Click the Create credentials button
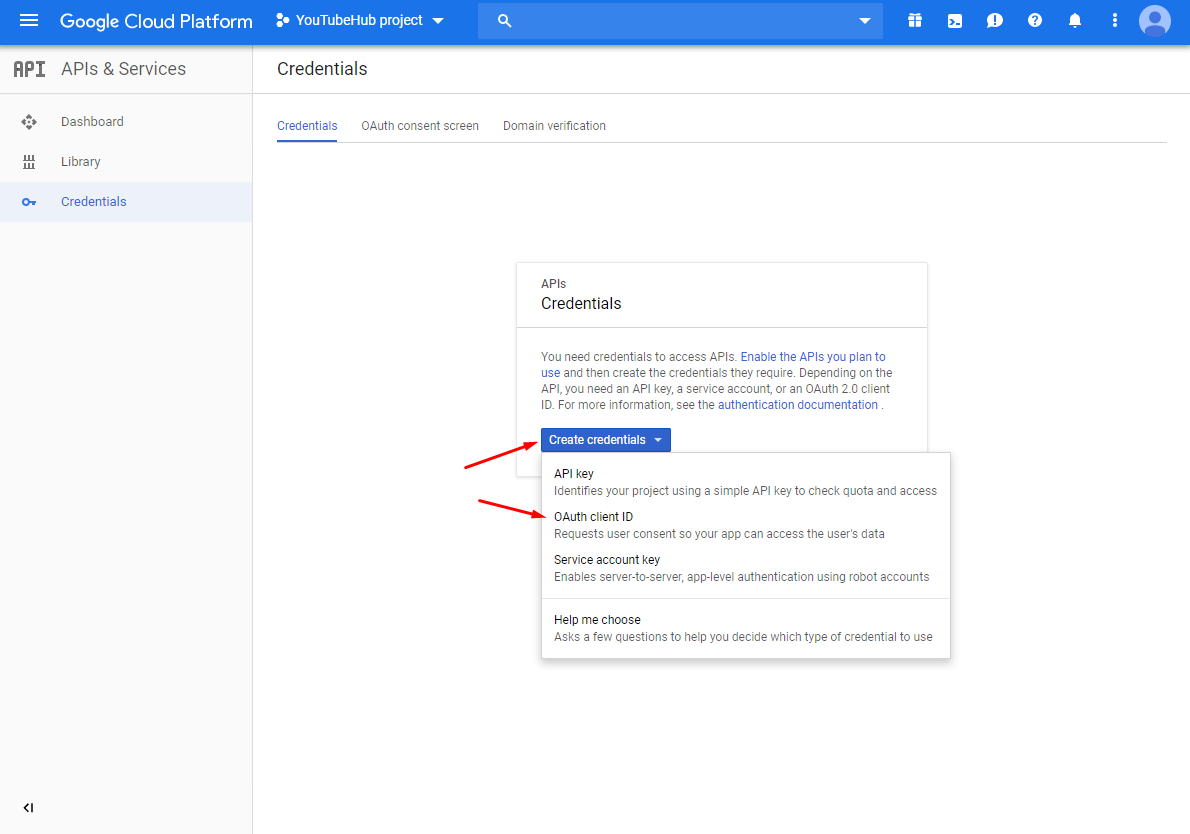The width and height of the screenshot is (1190, 834). click(x=605, y=440)
